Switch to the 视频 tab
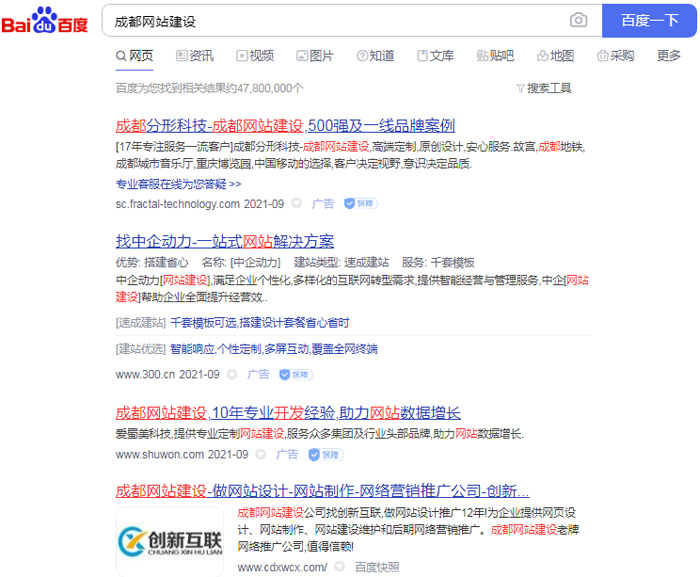The height and width of the screenshot is (577, 700). tap(255, 56)
